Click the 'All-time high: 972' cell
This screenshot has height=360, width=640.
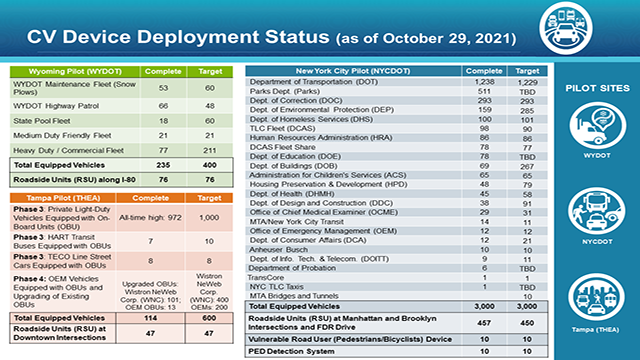click(150, 218)
